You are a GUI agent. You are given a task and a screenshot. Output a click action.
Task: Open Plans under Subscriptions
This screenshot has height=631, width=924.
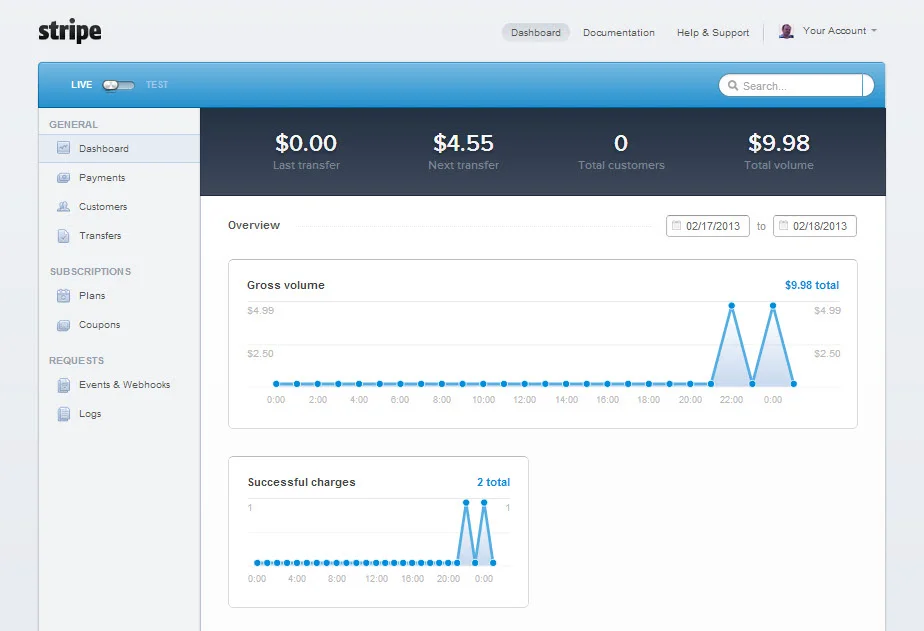pyautogui.click(x=92, y=296)
